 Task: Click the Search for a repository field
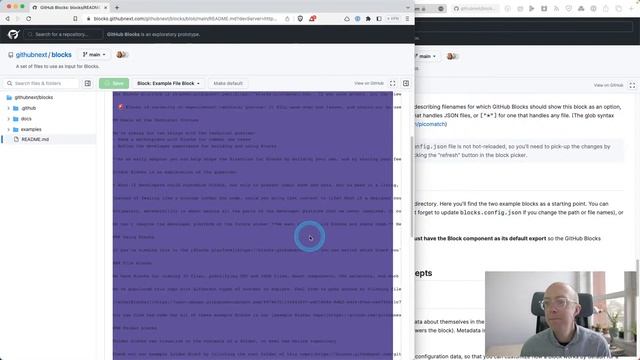tap(63, 34)
